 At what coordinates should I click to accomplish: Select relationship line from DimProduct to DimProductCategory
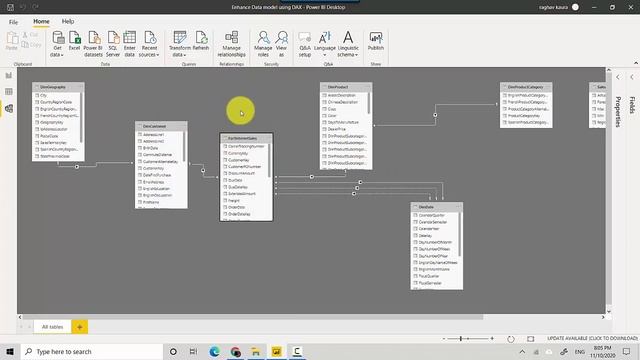pyautogui.click(x=435, y=115)
